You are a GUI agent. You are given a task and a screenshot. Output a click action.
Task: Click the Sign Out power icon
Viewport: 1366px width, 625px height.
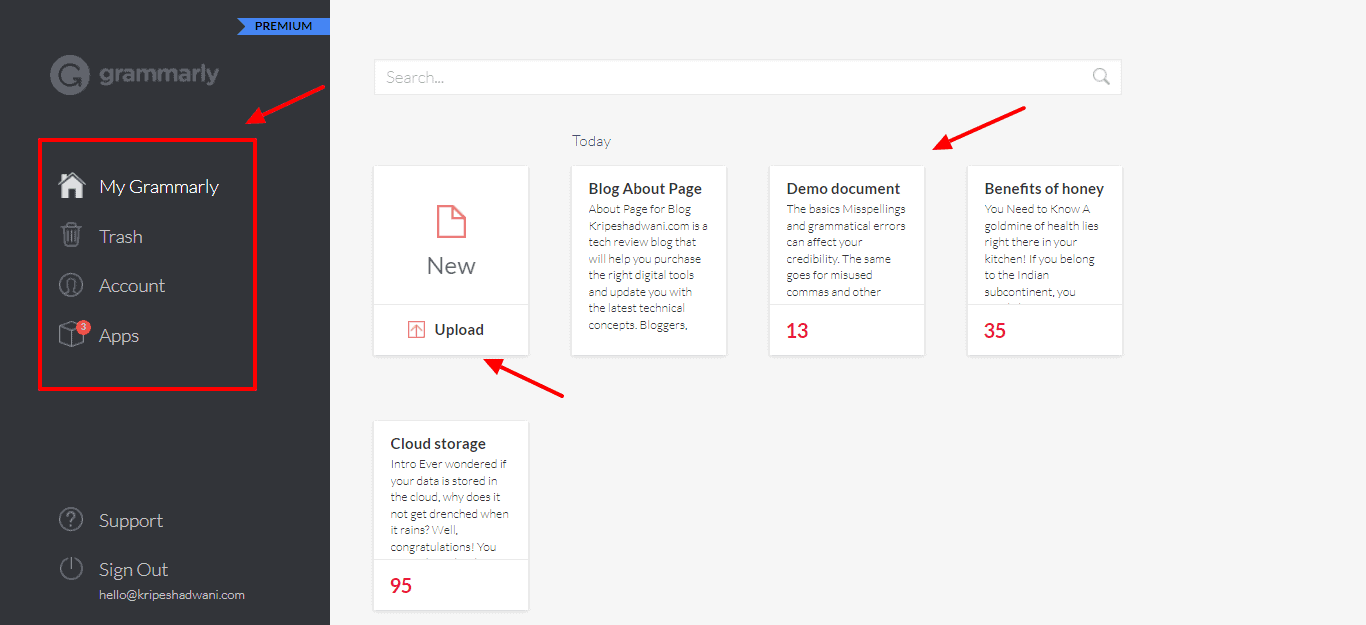point(71,569)
